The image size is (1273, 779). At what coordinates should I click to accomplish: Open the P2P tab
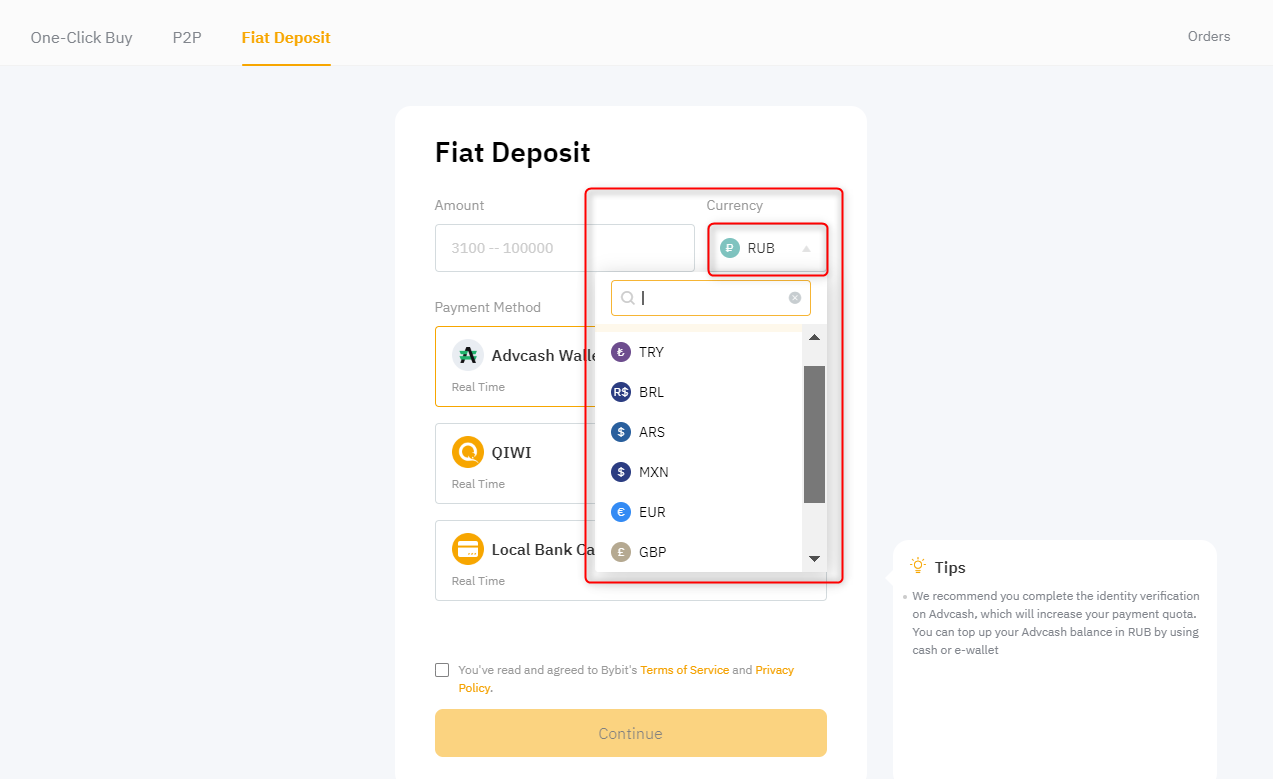click(187, 38)
